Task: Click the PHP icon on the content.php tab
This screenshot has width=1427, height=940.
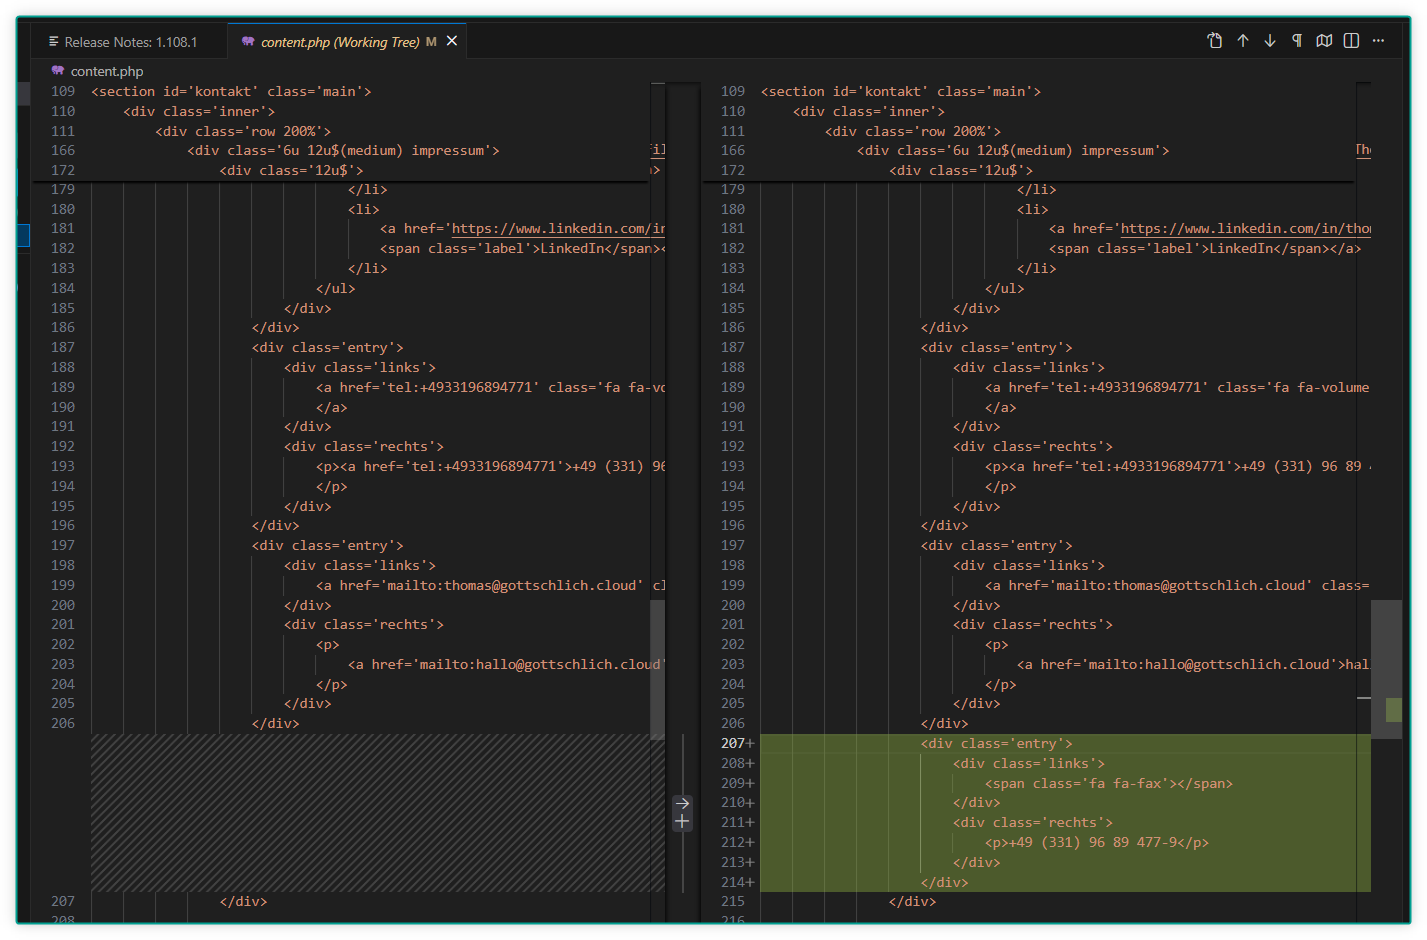Action: 247,41
